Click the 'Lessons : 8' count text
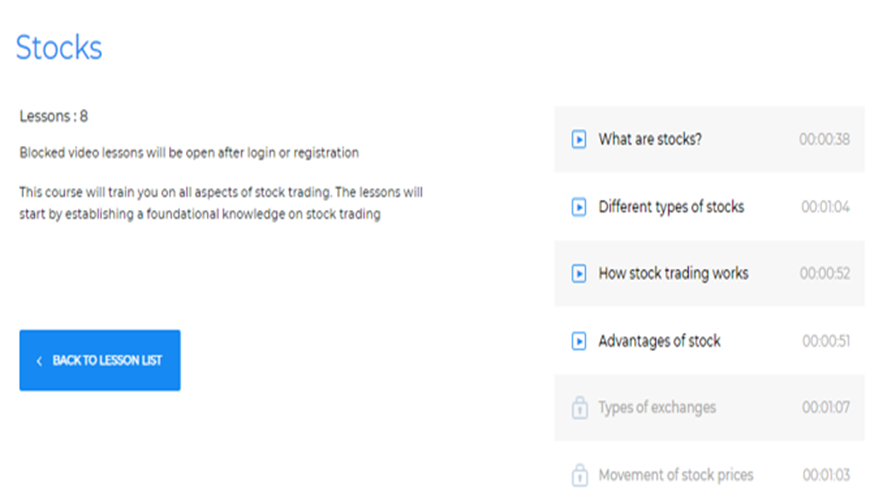 pos(54,117)
